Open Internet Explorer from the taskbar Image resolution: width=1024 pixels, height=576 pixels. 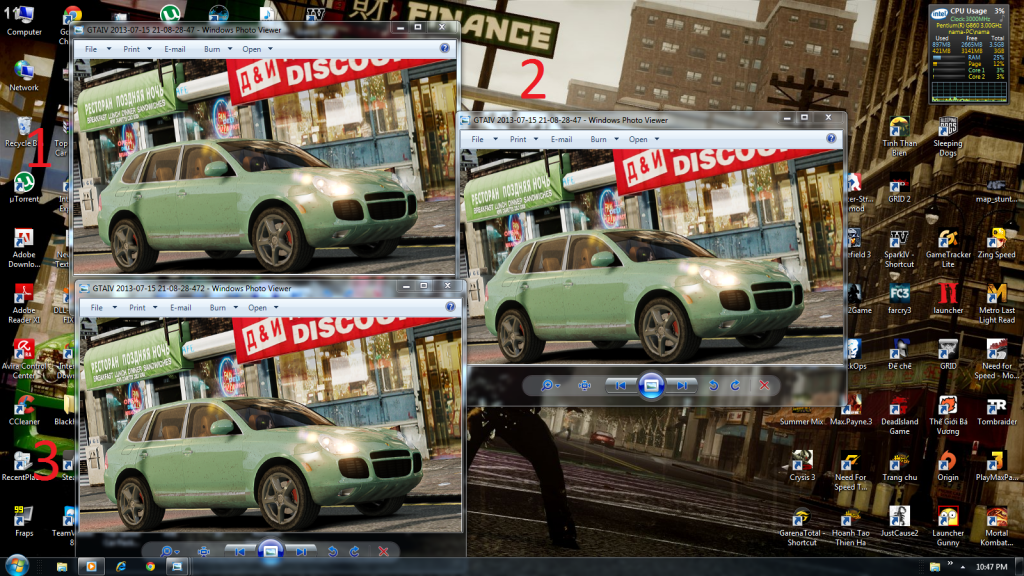pyautogui.click(x=121, y=566)
